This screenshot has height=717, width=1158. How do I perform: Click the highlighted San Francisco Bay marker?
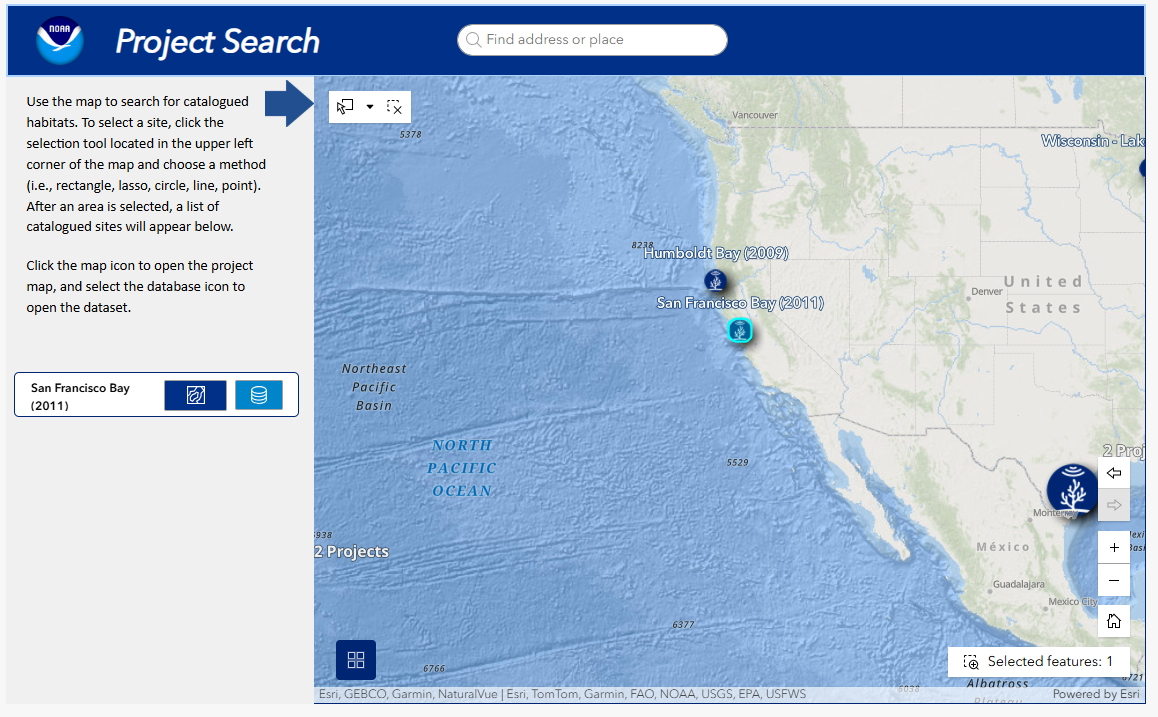coord(739,331)
